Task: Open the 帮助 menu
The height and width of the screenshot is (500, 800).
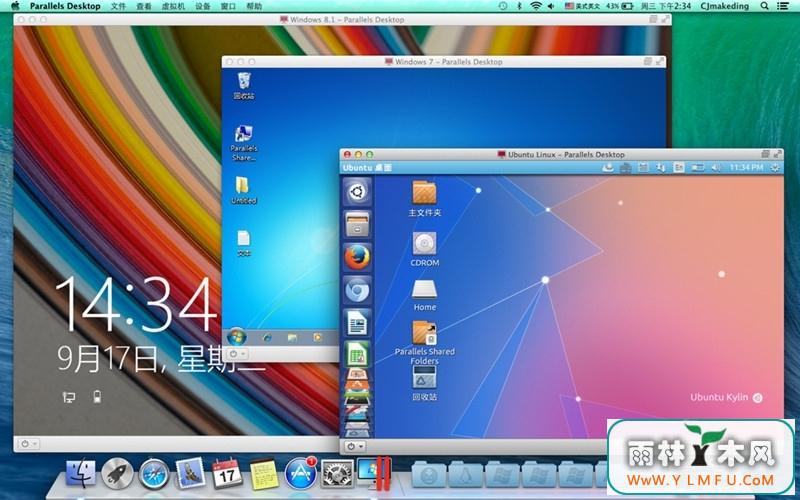Action: coord(254,6)
